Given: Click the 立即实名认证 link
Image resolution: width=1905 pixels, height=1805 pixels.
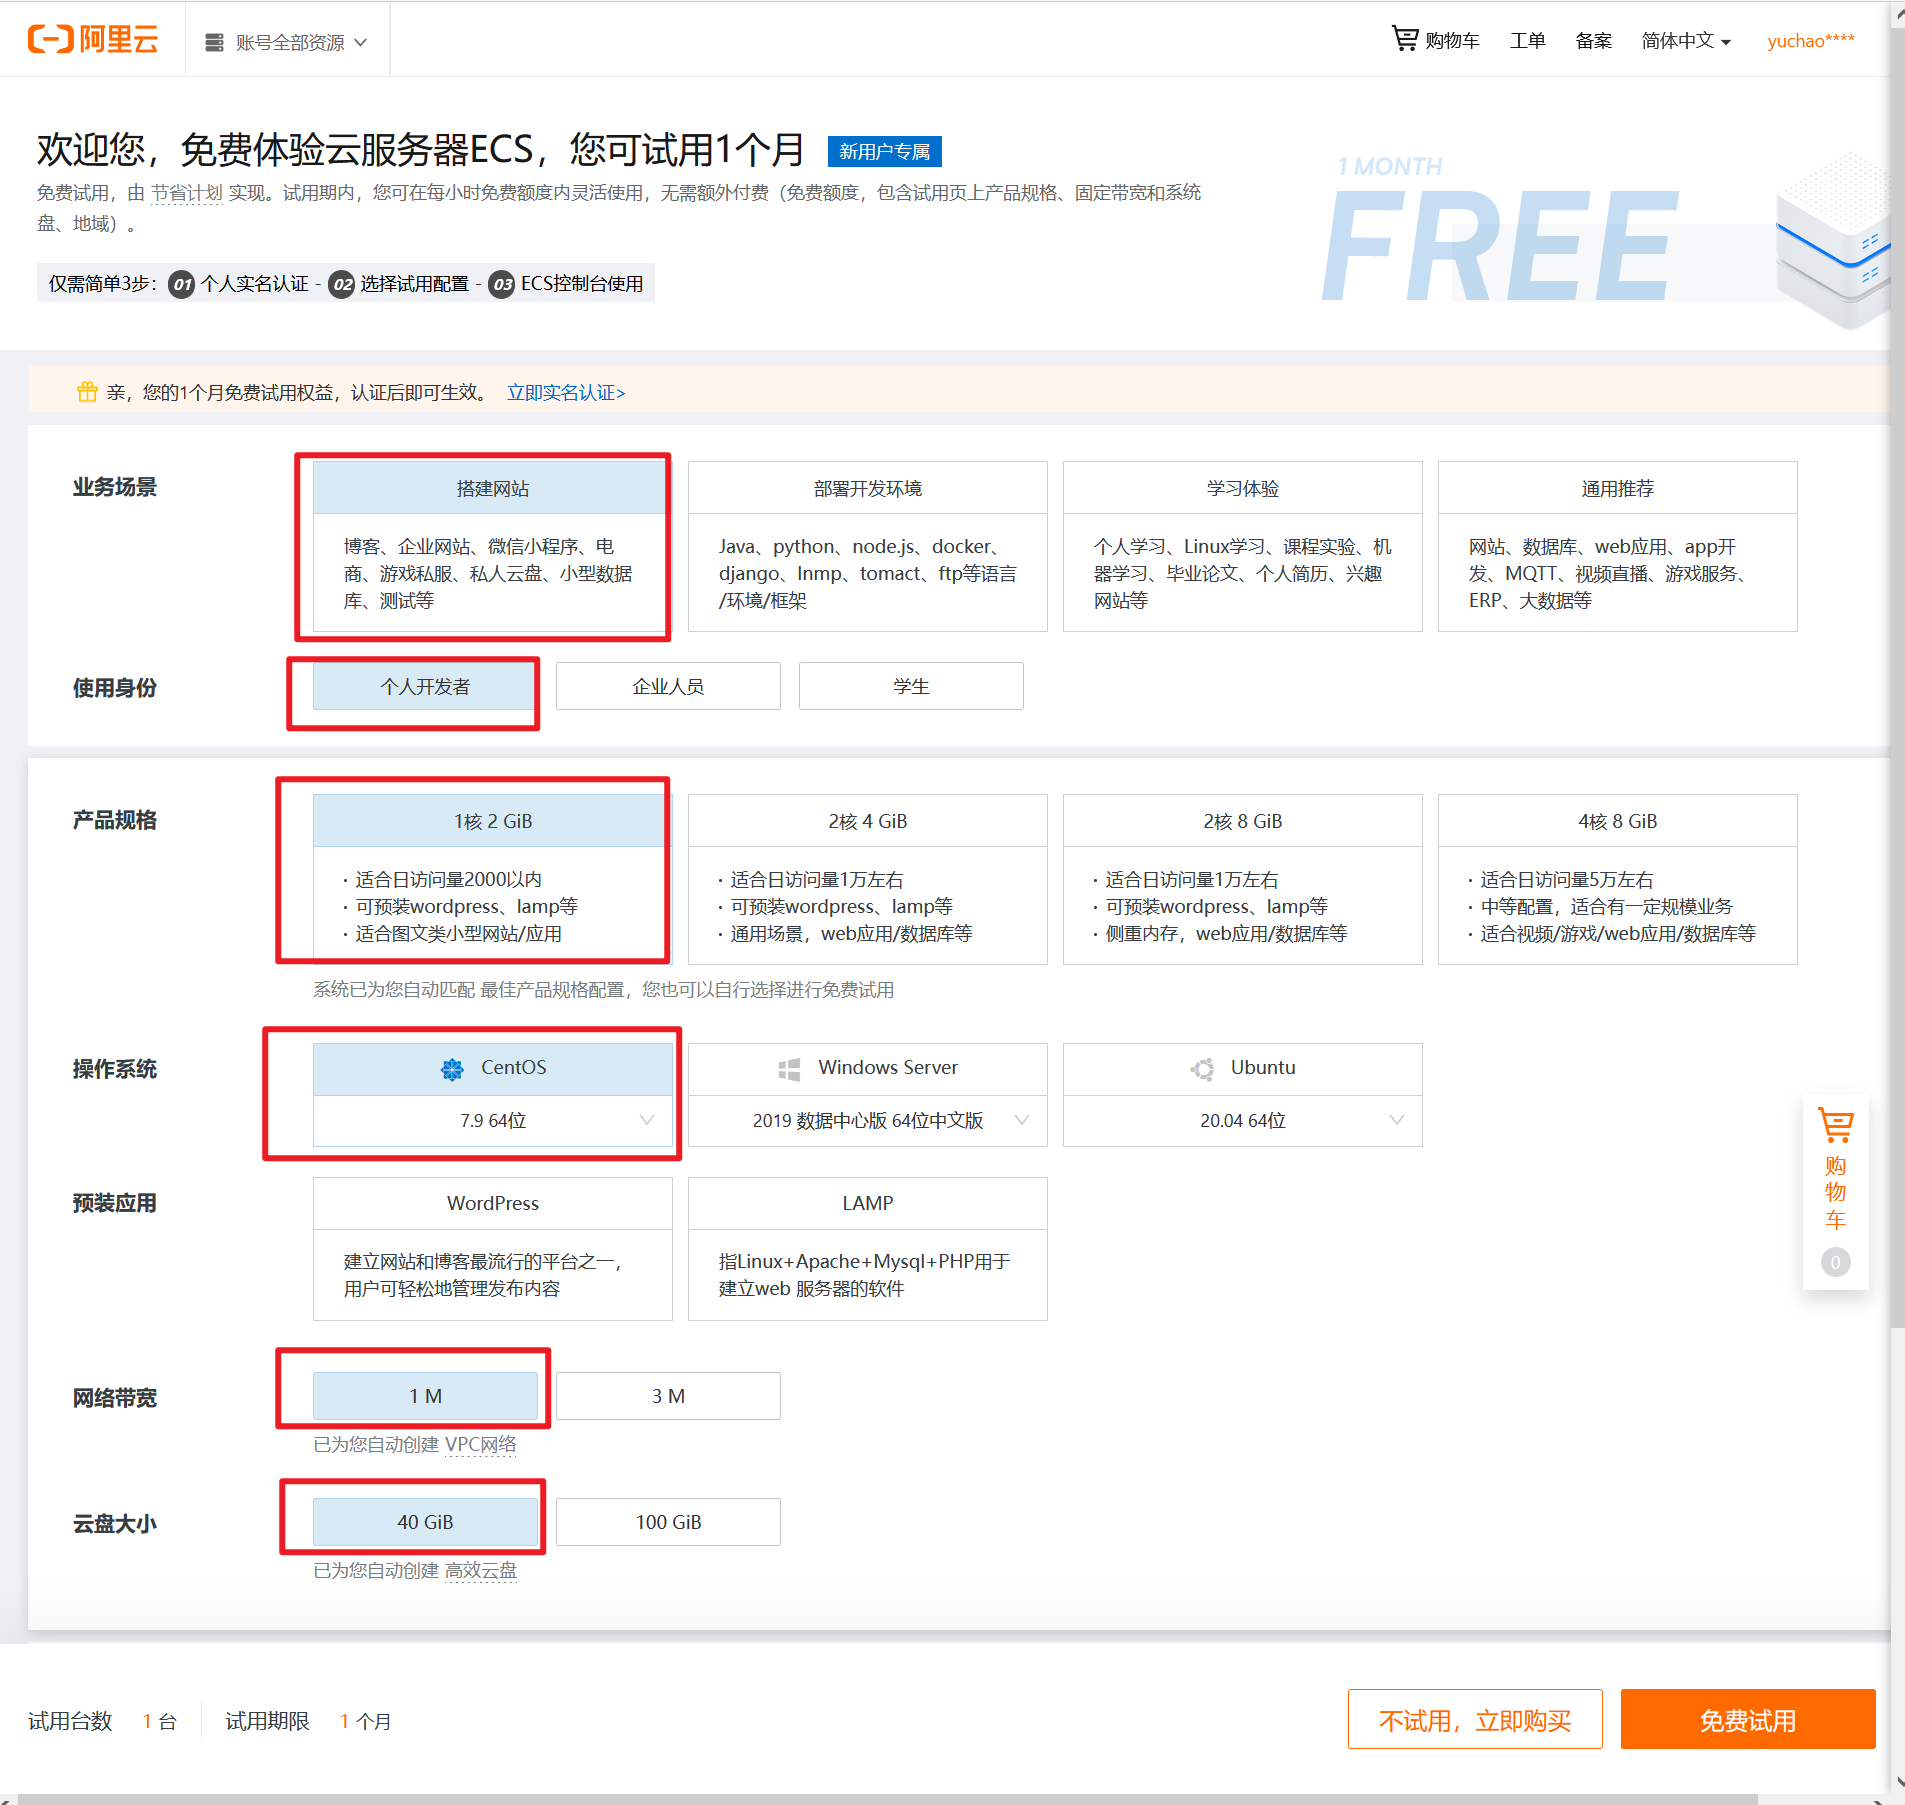Looking at the screenshot, I should pos(566,393).
